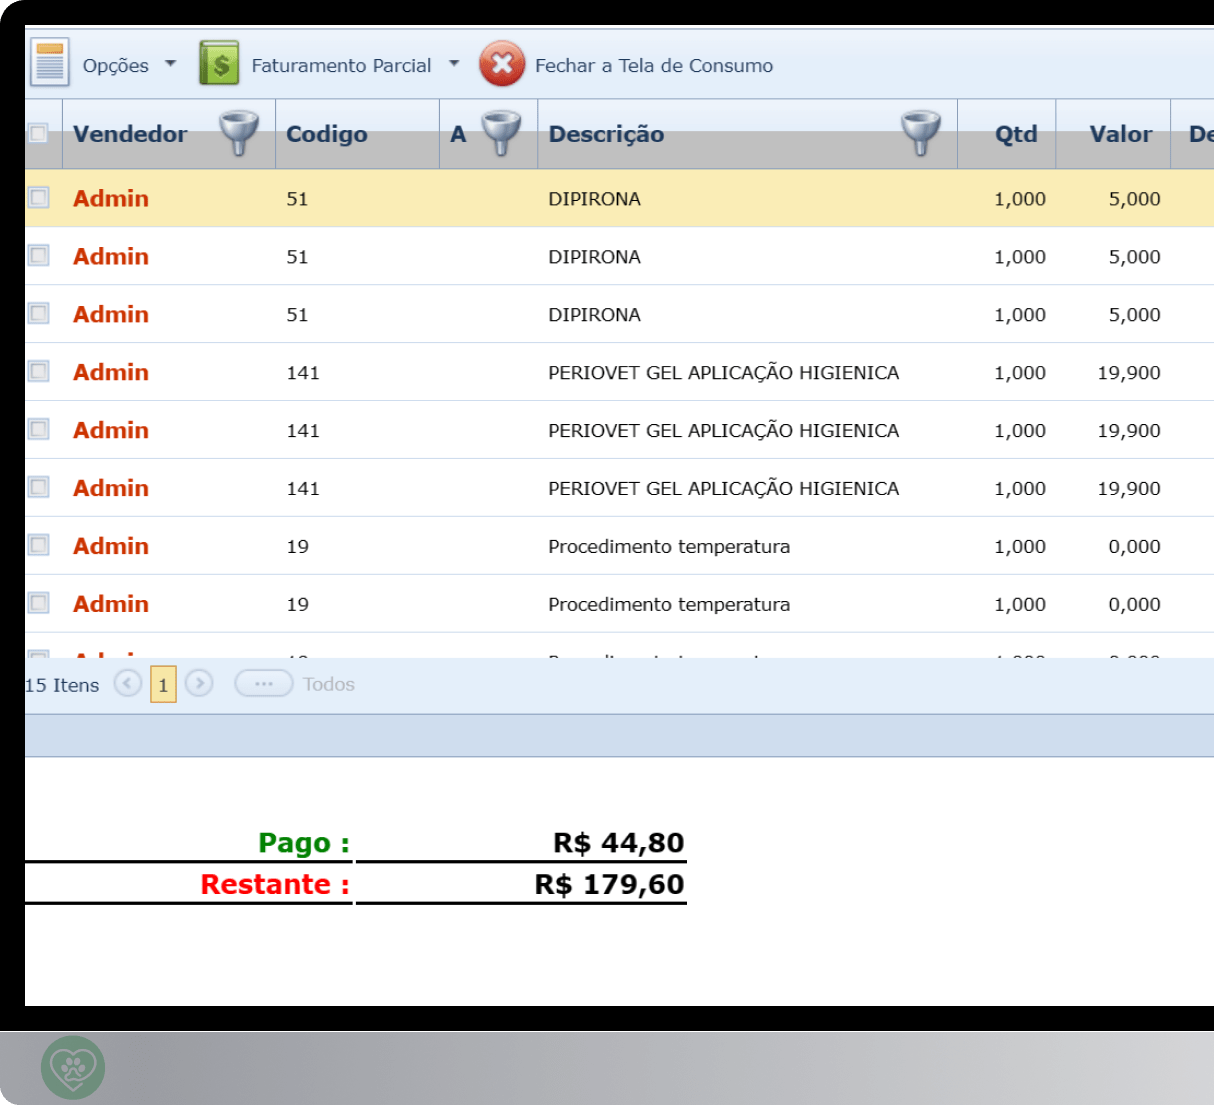This screenshot has width=1214, height=1105.
Task: Check the first DIPIRONA row checkbox
Action: click(x=37, y=197)
